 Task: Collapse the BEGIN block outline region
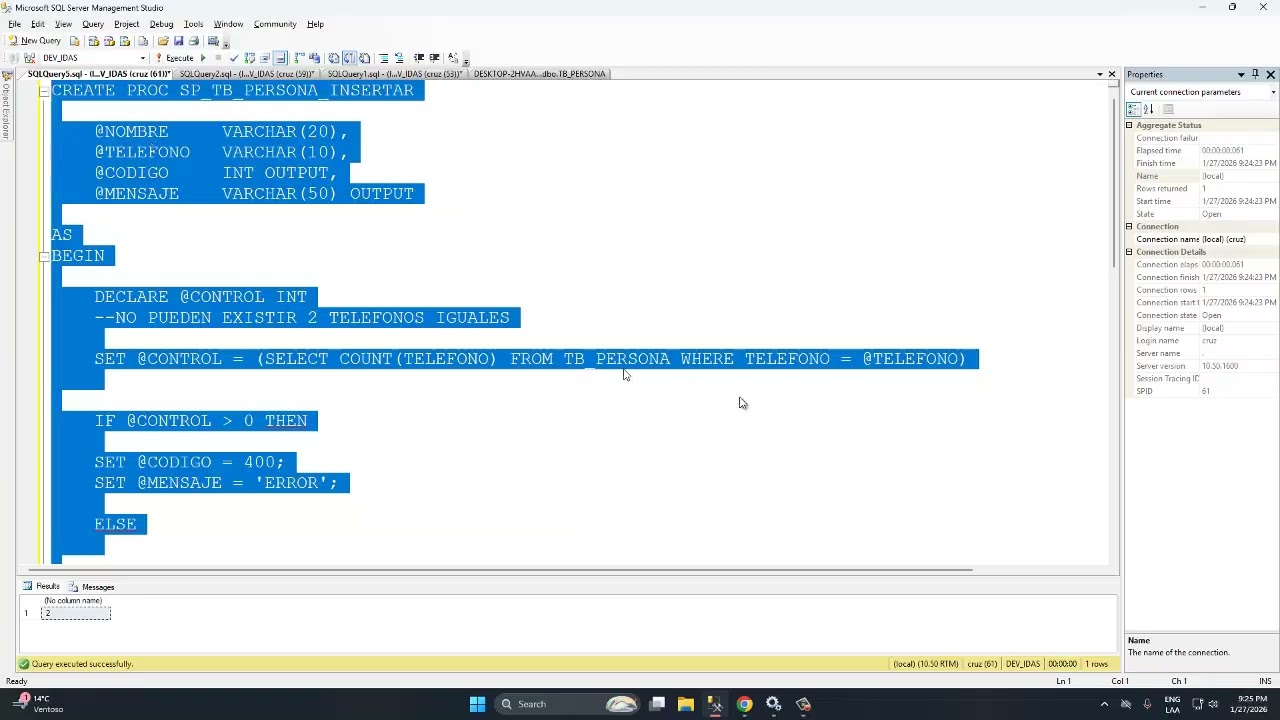43,256
